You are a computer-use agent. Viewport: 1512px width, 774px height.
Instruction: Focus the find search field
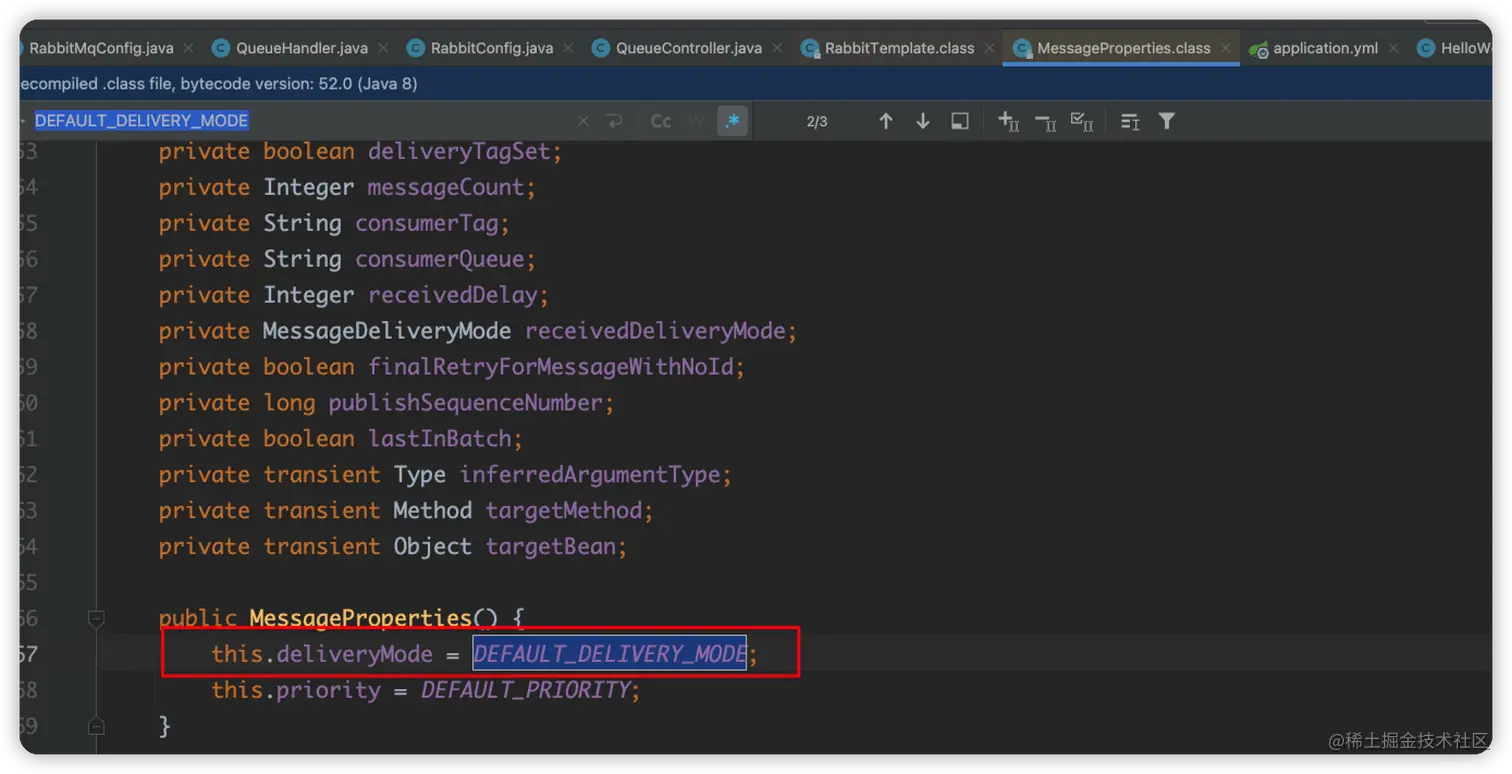click(300, 121)
